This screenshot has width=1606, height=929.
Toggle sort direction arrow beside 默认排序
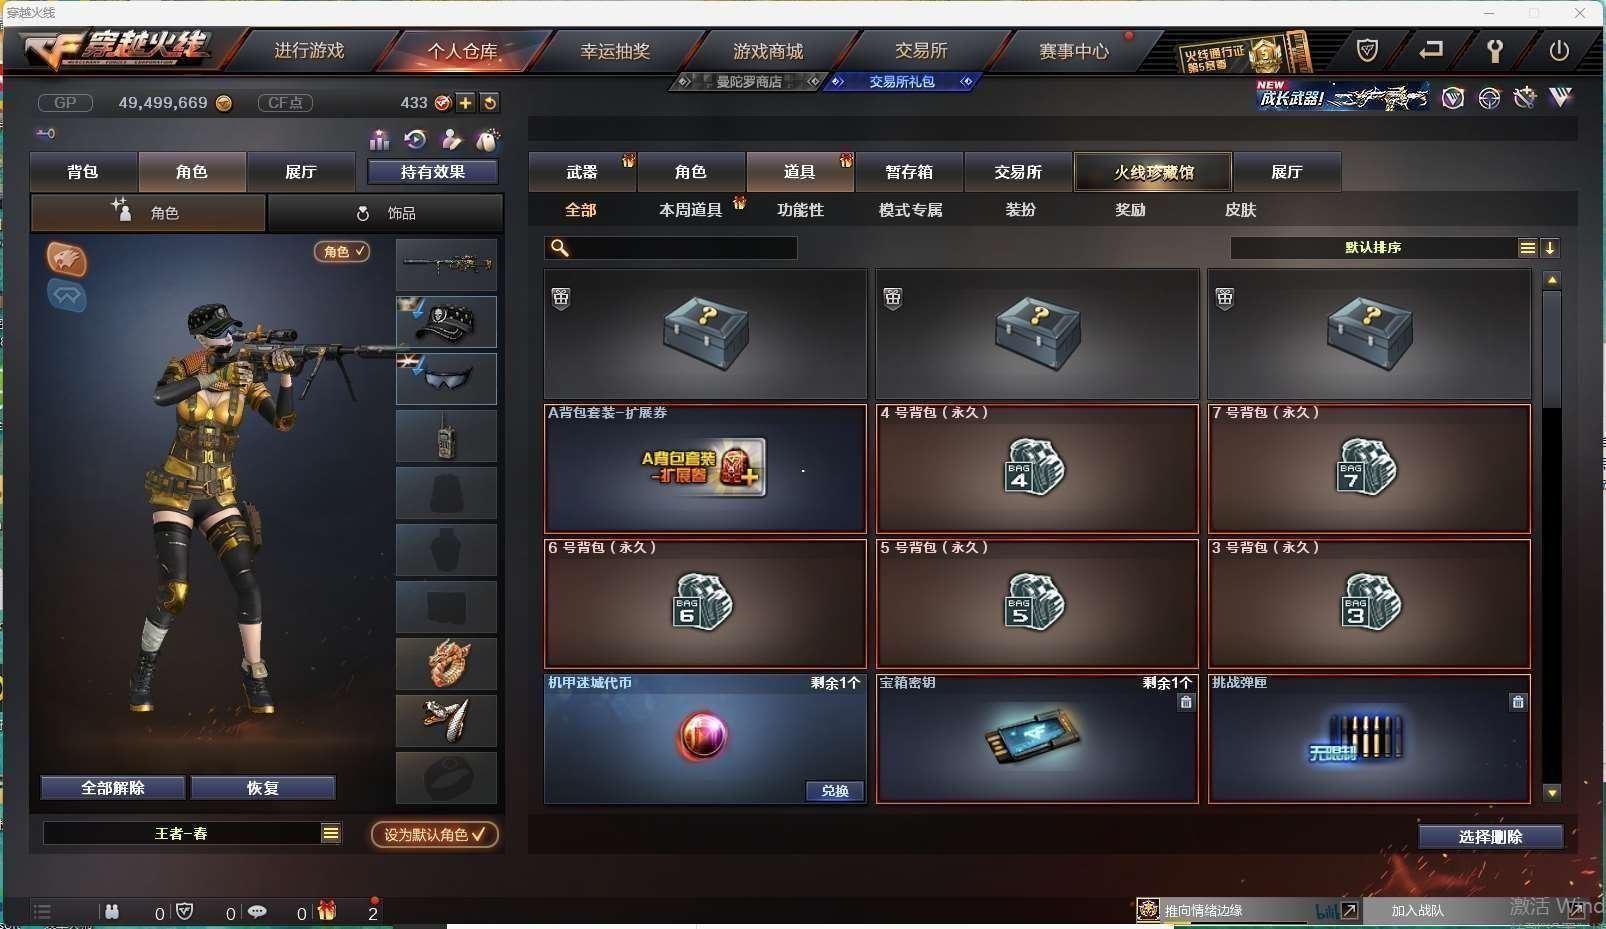tap(1550, 248)
